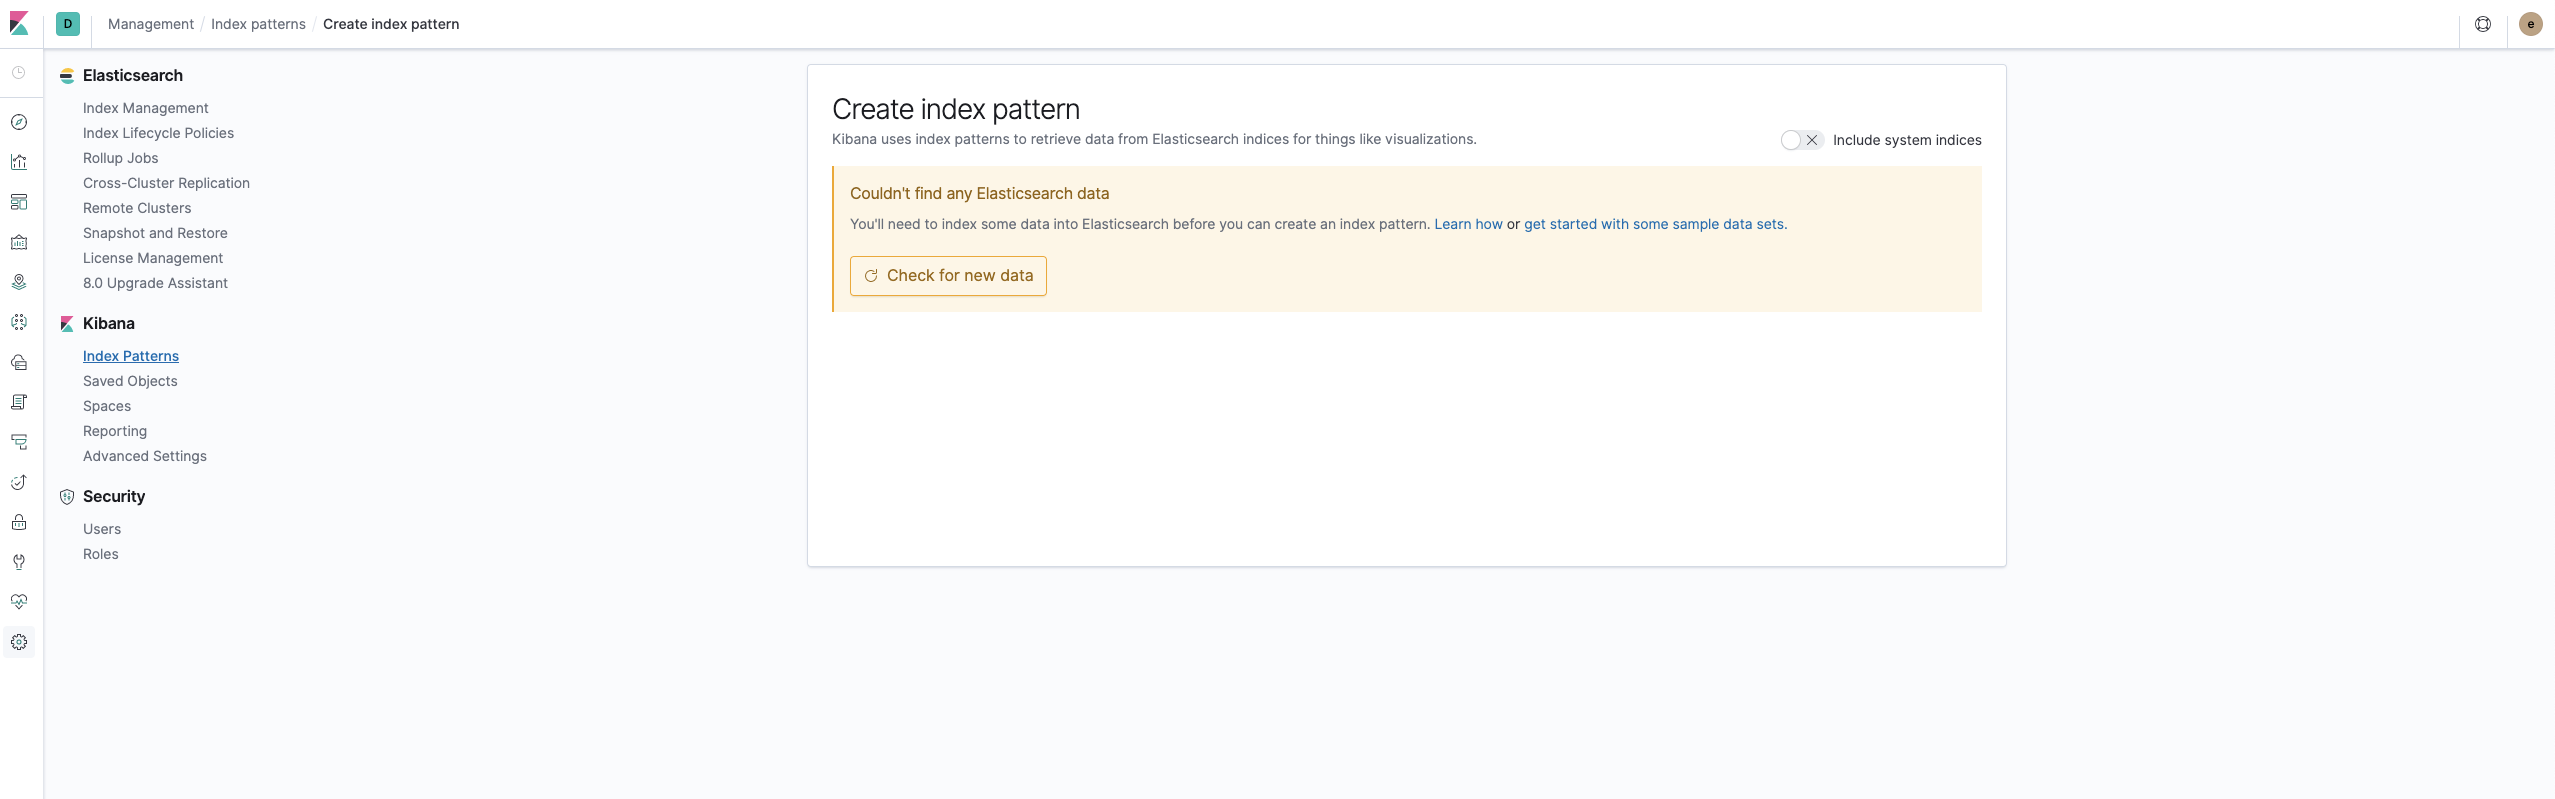Toggle Include system indices switch
This screenshot has width=2555, height=799.
1802,140
